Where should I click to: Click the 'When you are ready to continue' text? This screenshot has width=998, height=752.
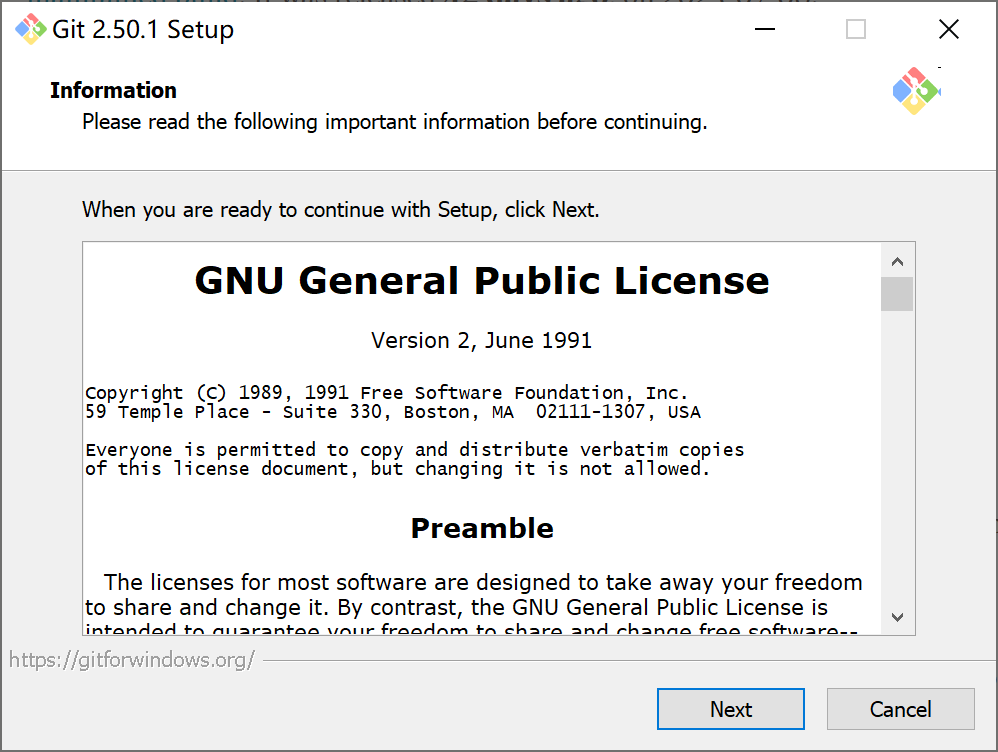pos(341,209)
